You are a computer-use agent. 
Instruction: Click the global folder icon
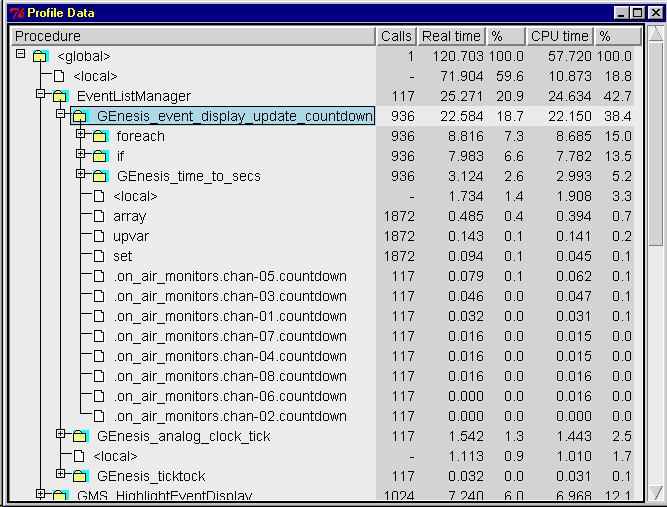[x=39, y=56]
